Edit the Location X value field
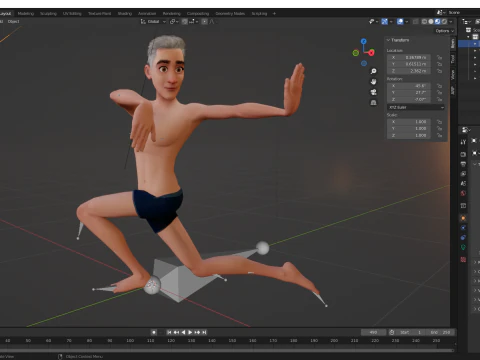This screenshot has width=480, height=360. 409,57
